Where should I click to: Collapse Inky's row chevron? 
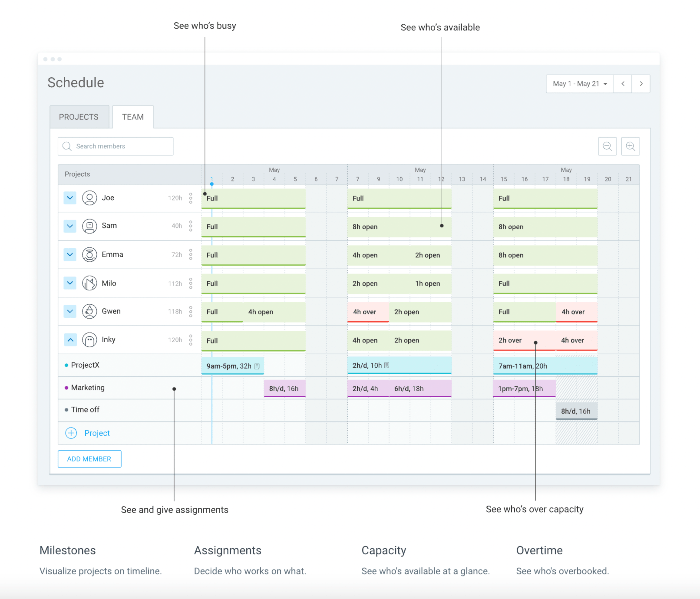coord(70,340)
